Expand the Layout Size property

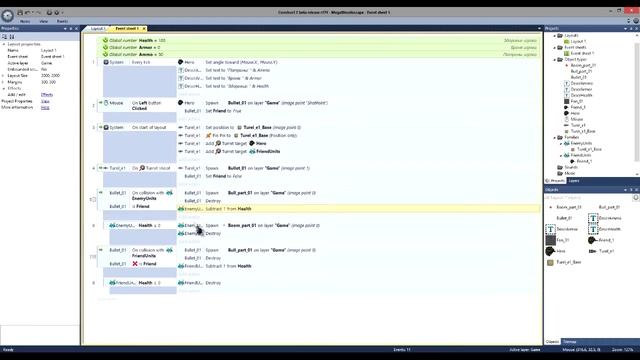coord(3,76)
